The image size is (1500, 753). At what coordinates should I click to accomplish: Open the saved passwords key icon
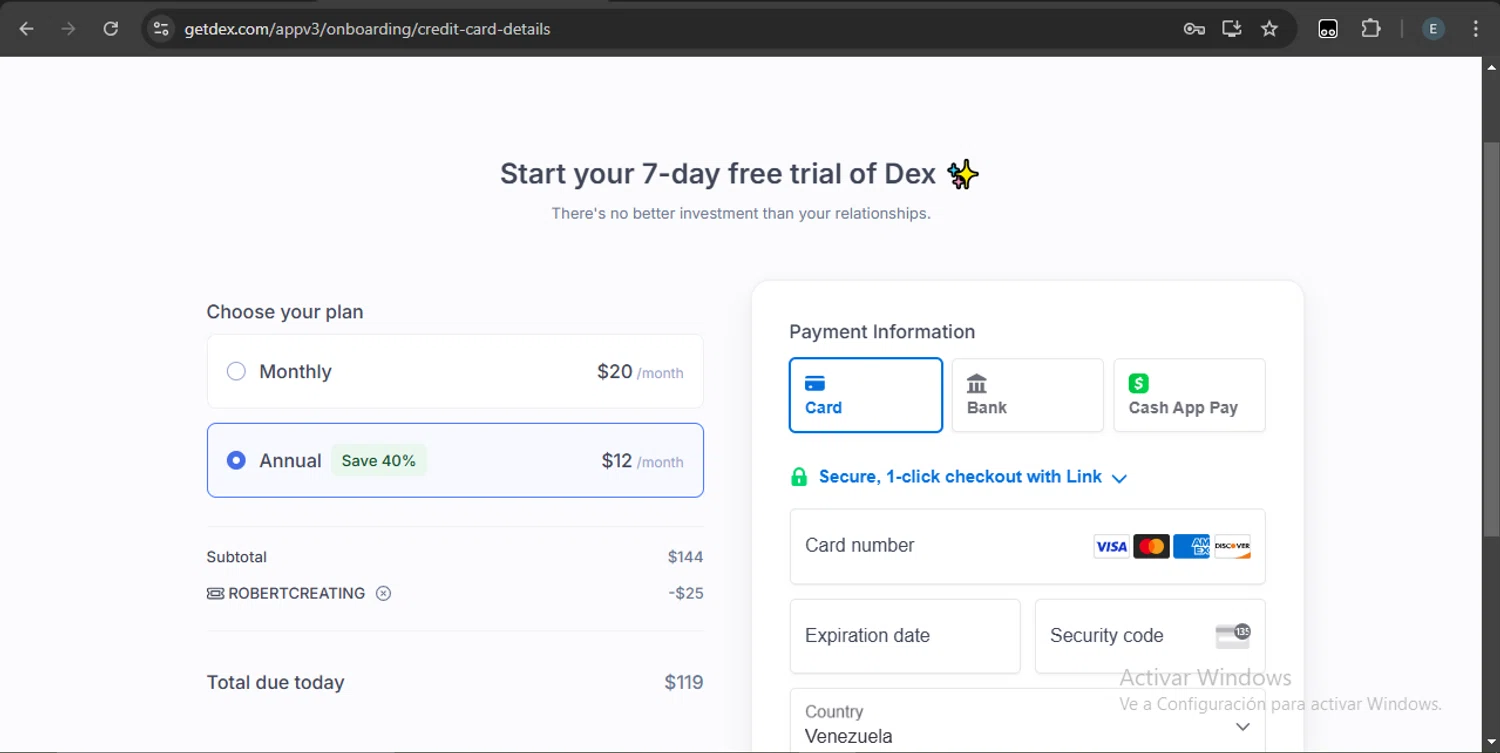click(x=1194, y=29)
